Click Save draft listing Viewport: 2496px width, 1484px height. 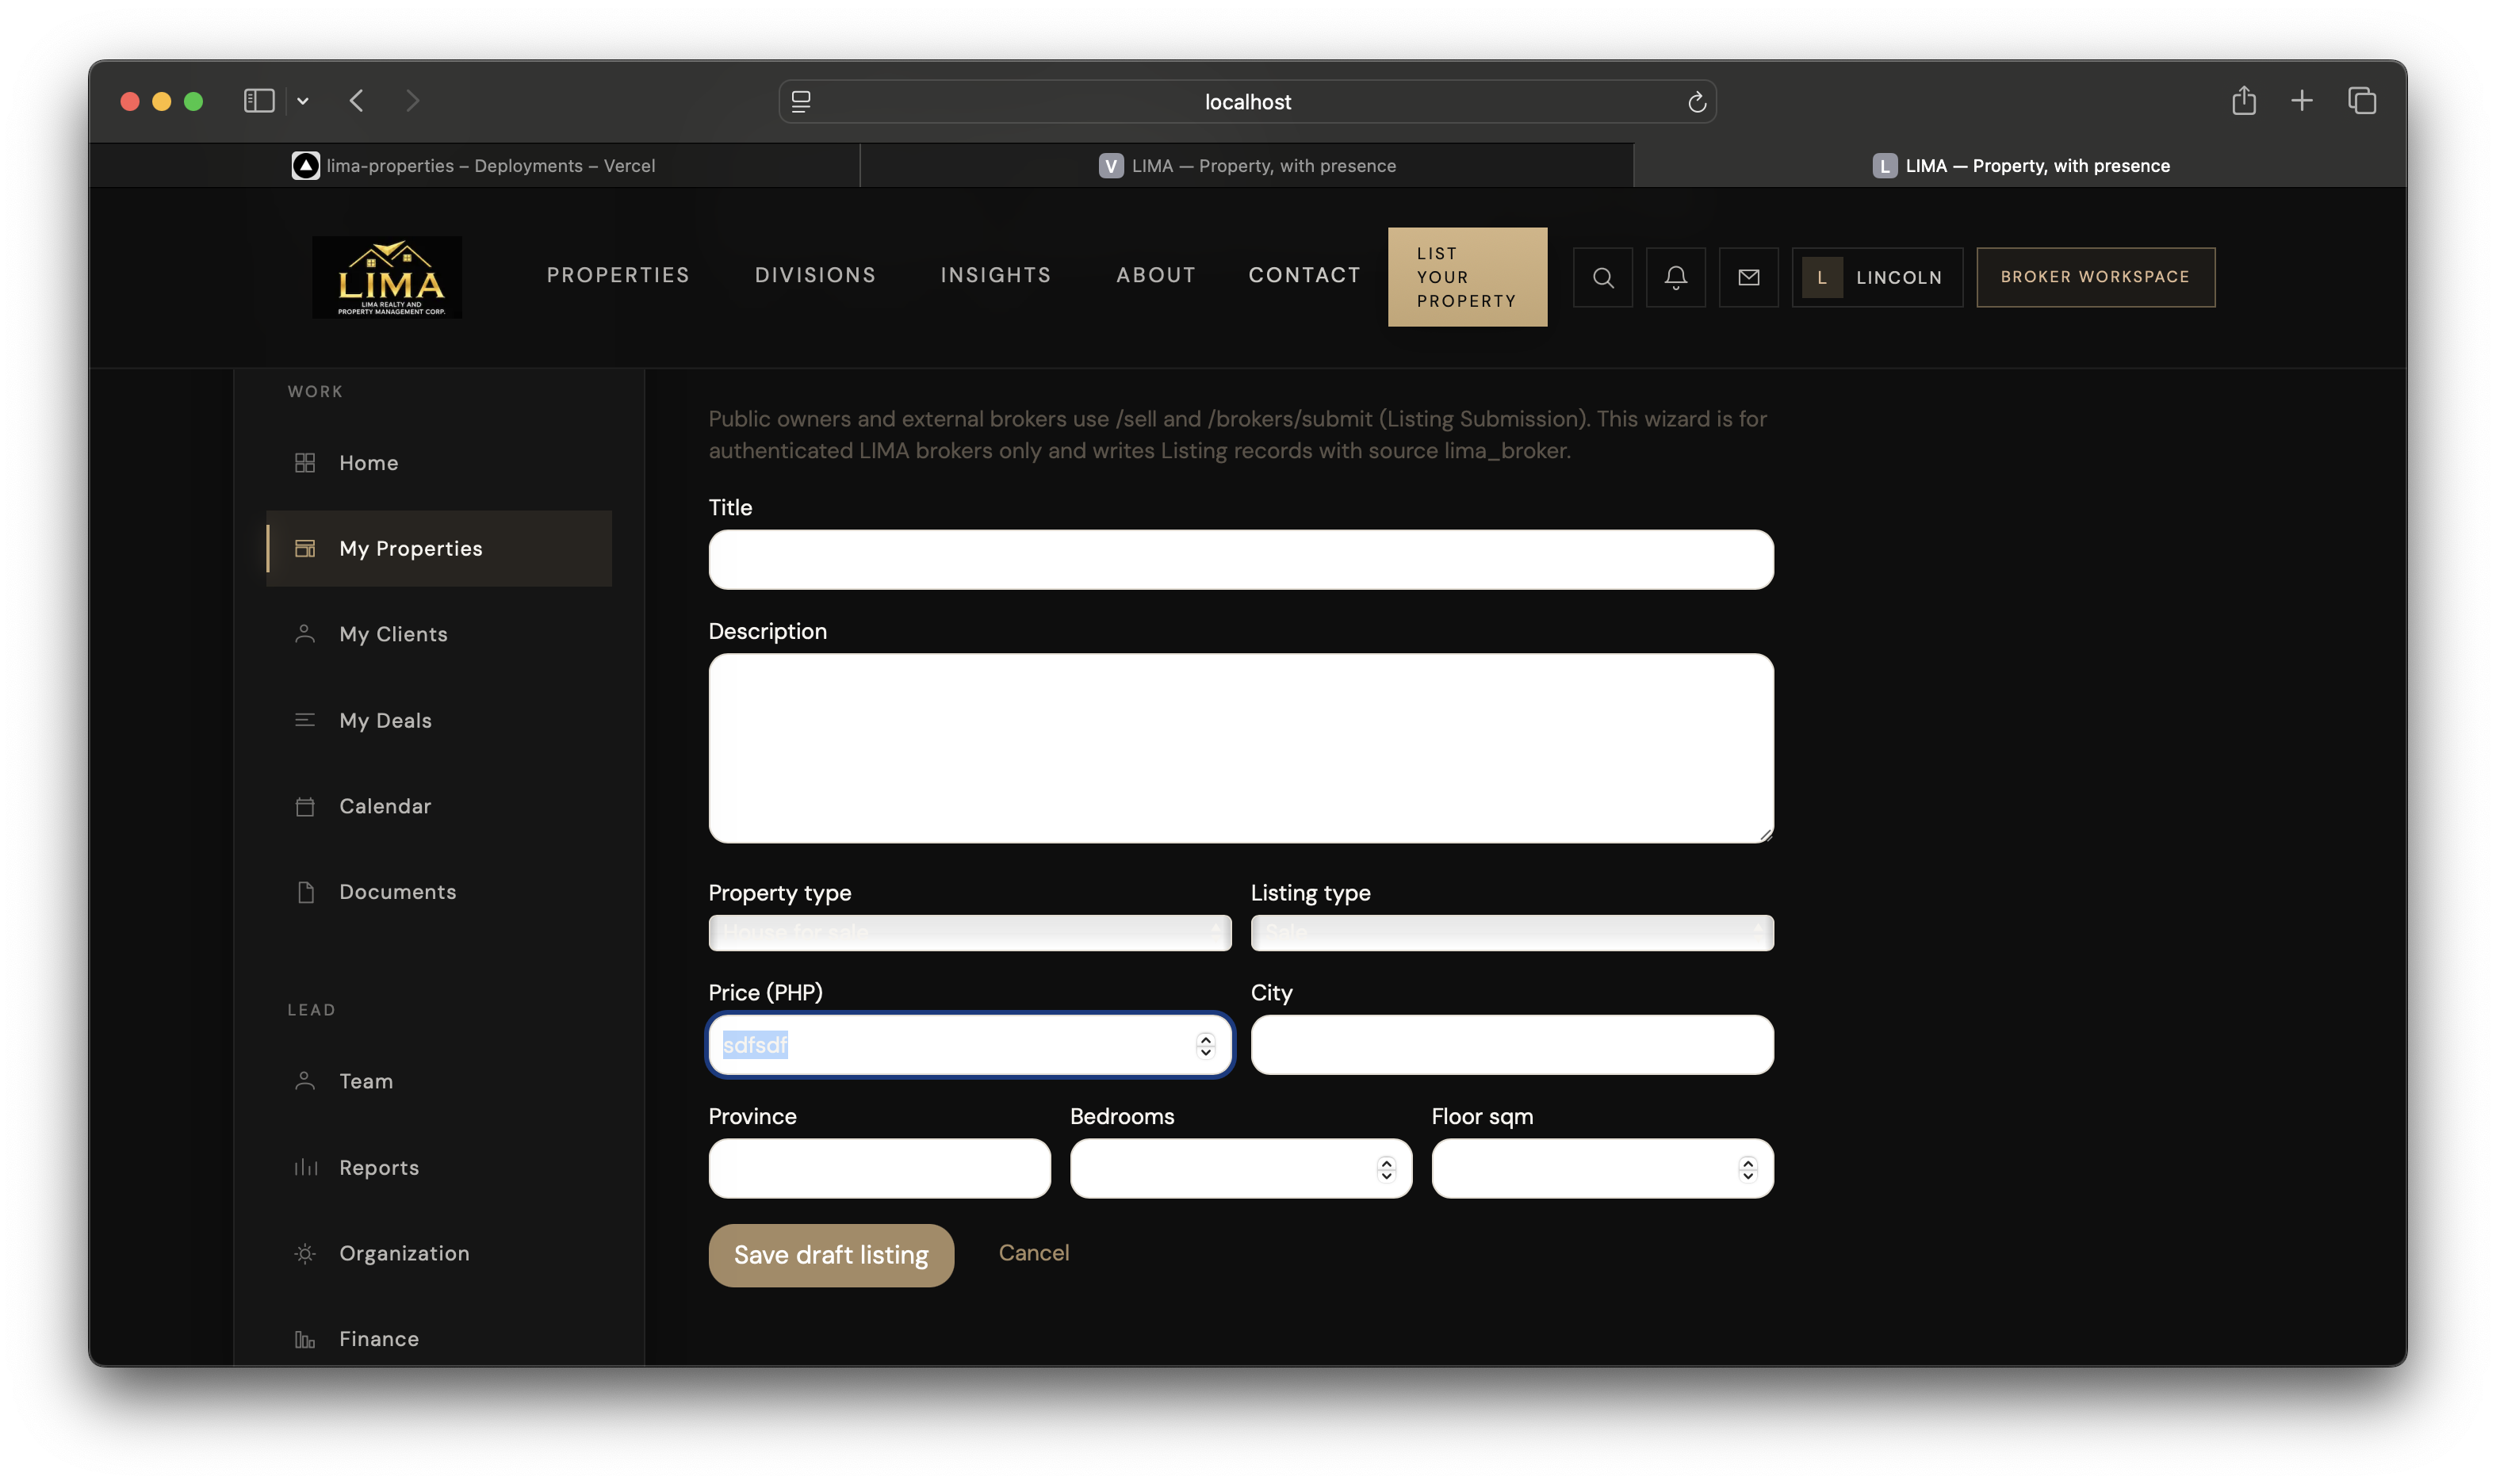(x=831, y=1255)
